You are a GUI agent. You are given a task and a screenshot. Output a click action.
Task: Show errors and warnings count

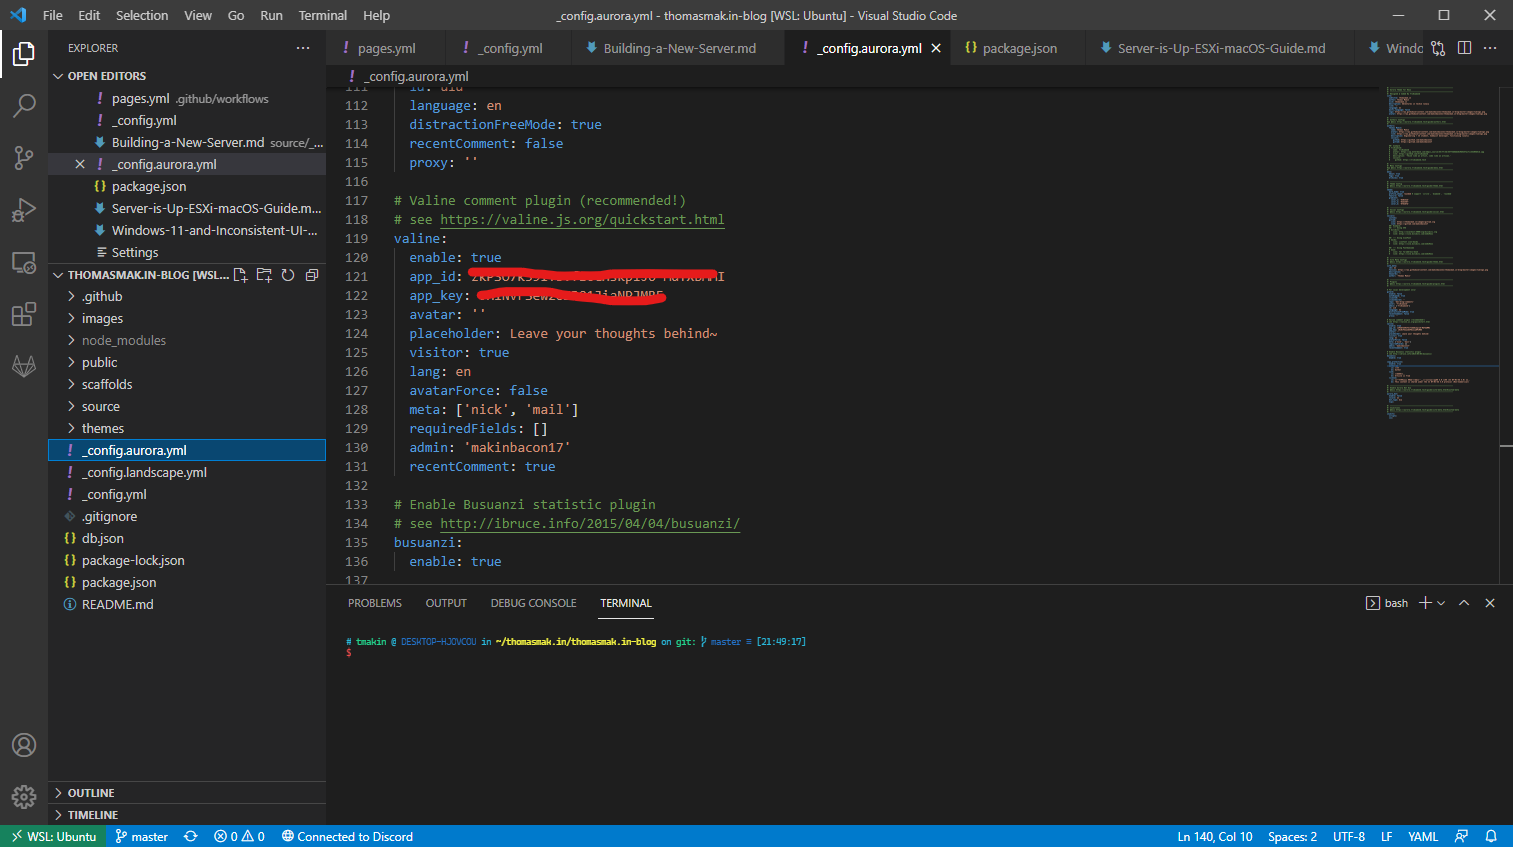pyautogui.click(x=239, y=836)
